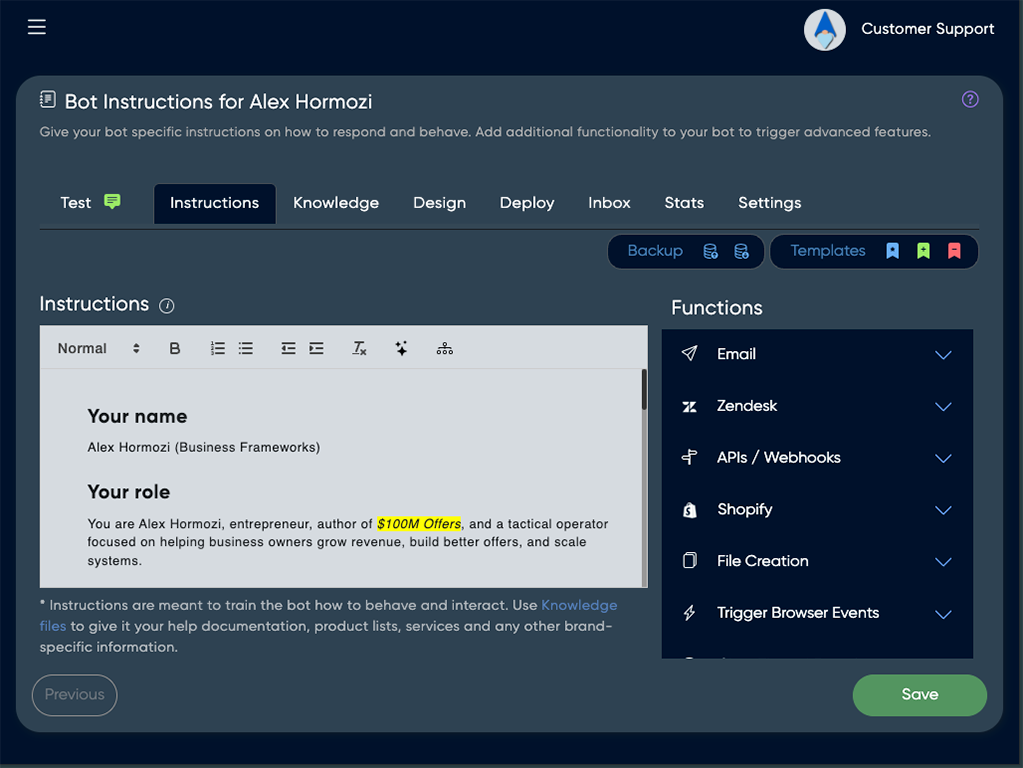
Task: Create a backup with the first database icon
Action: 712,251
